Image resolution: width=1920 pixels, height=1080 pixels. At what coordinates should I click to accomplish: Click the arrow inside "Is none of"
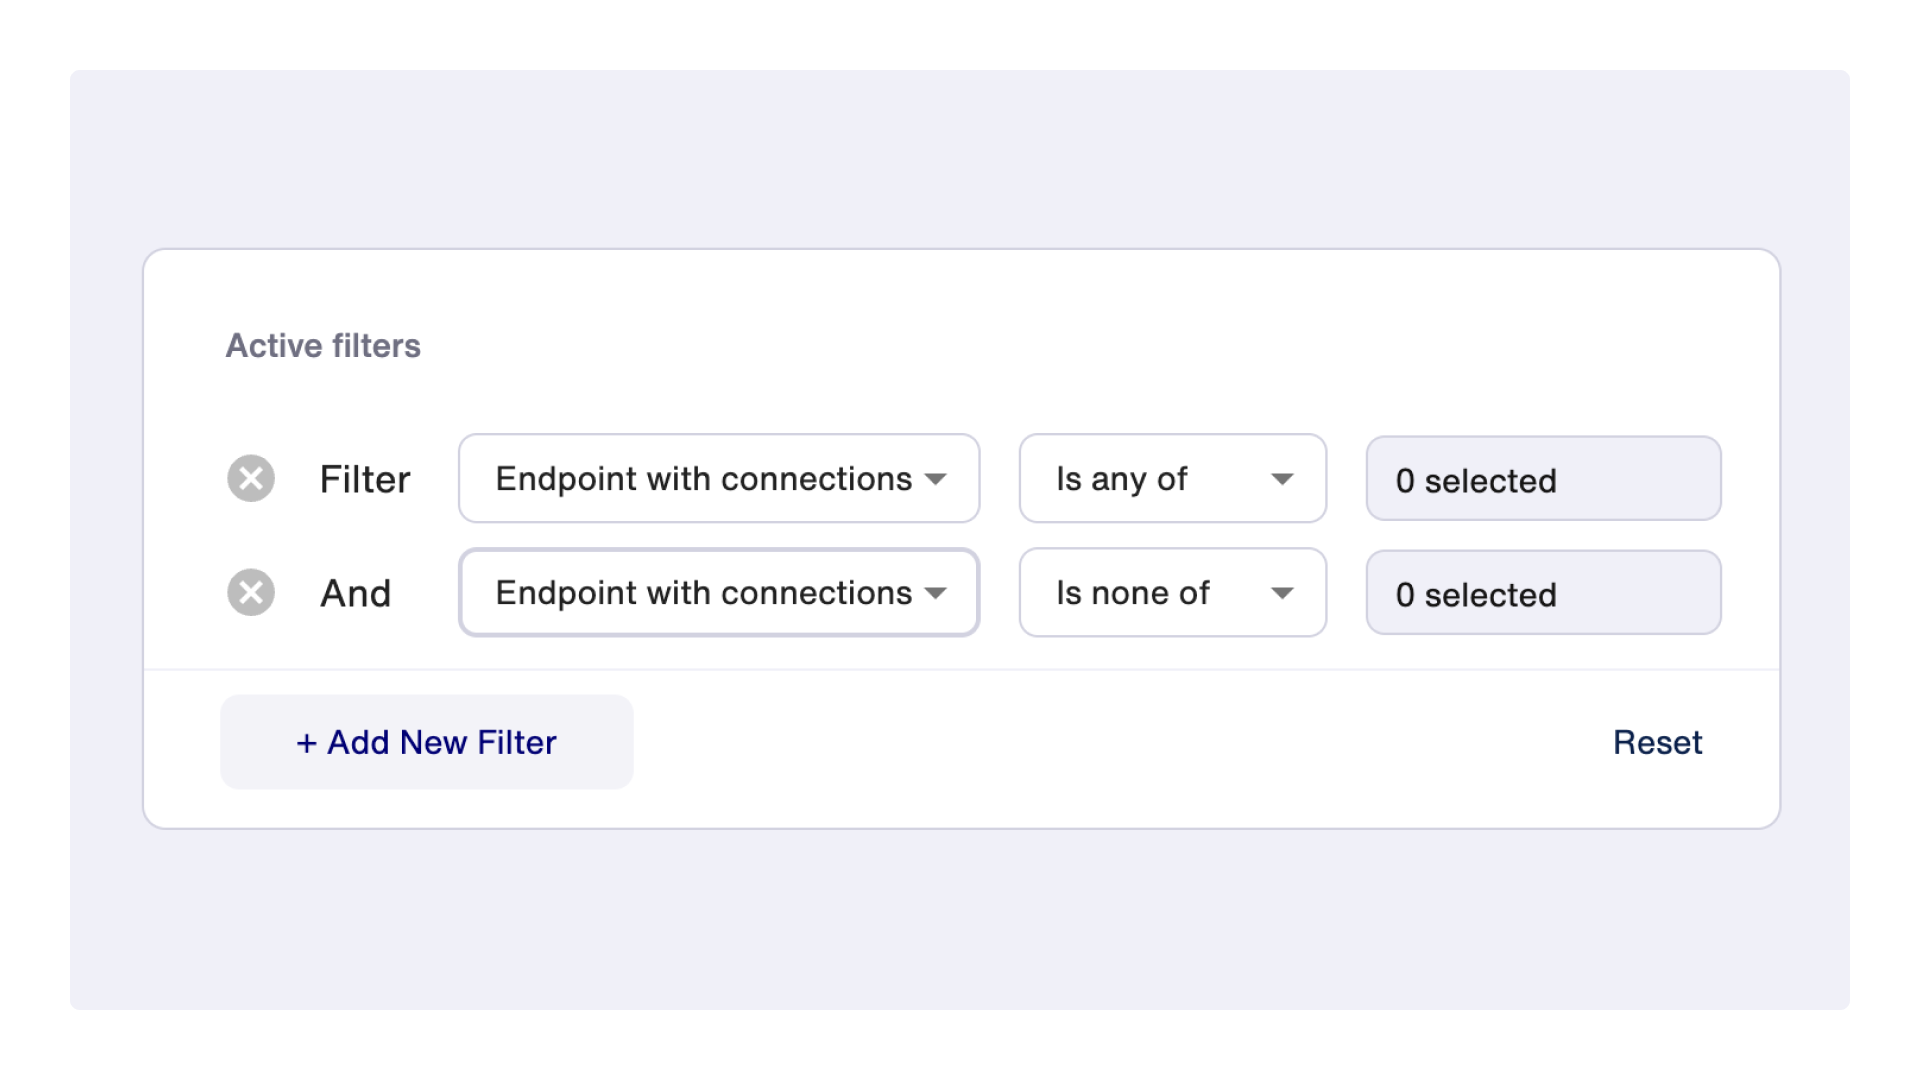click(x=1285, y=592)
